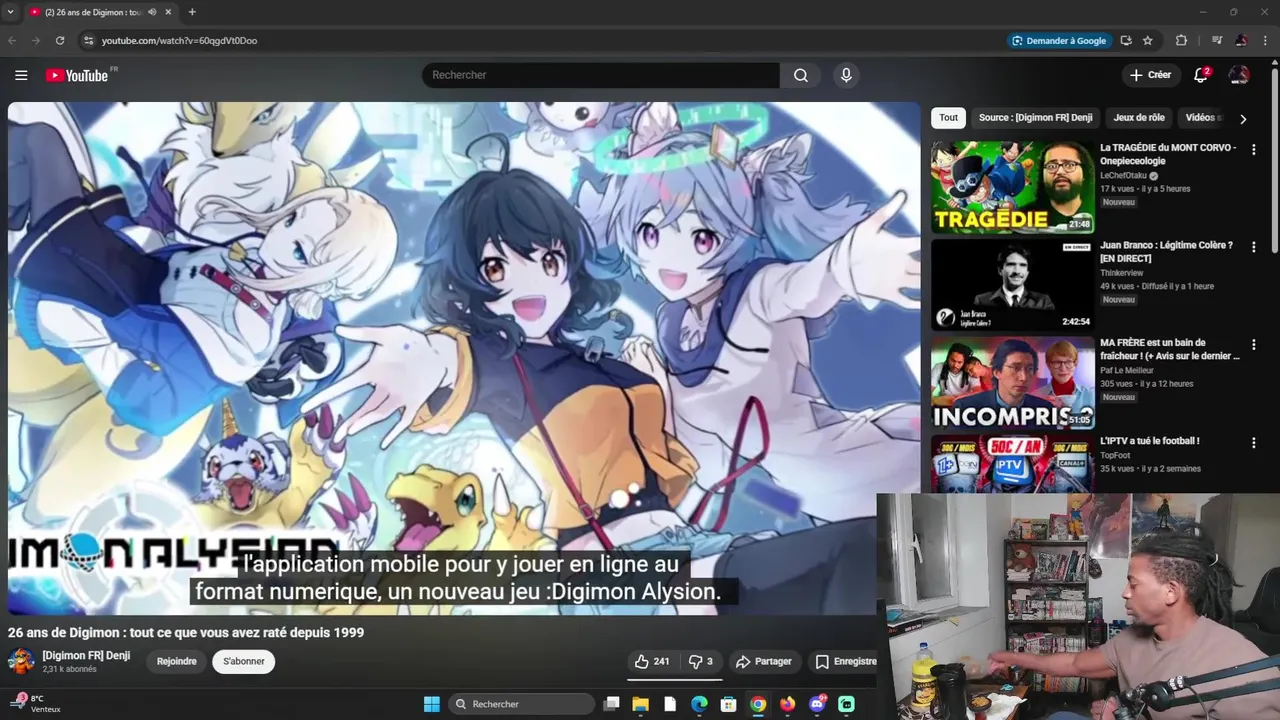Screen dimensions: 1280x720
Task: Click TopFoot channel name
Action: 1115,456
